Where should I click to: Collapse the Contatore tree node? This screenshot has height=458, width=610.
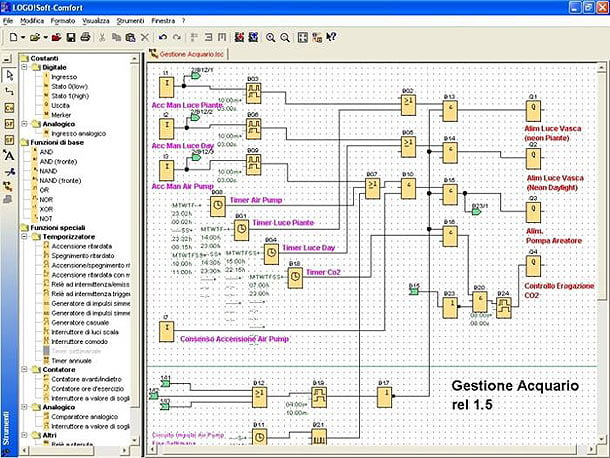point(25,369)
